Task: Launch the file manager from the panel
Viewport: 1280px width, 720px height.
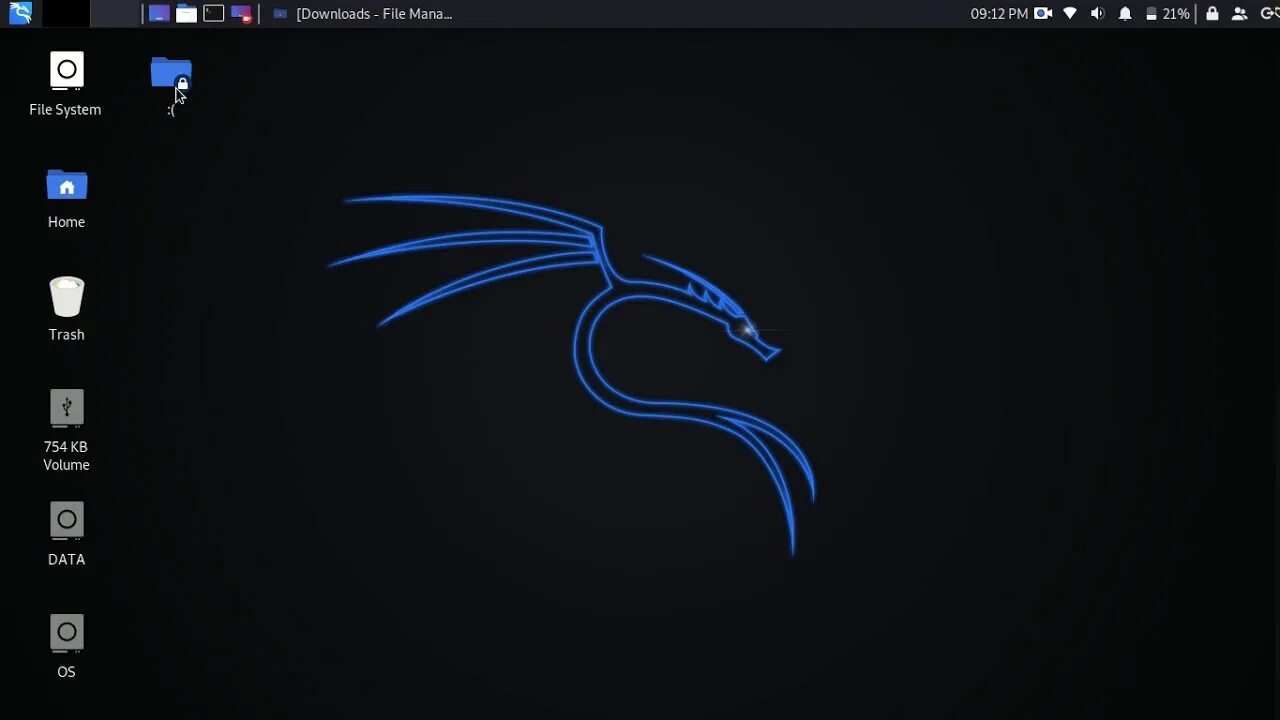Action: [x=186, y=14]
